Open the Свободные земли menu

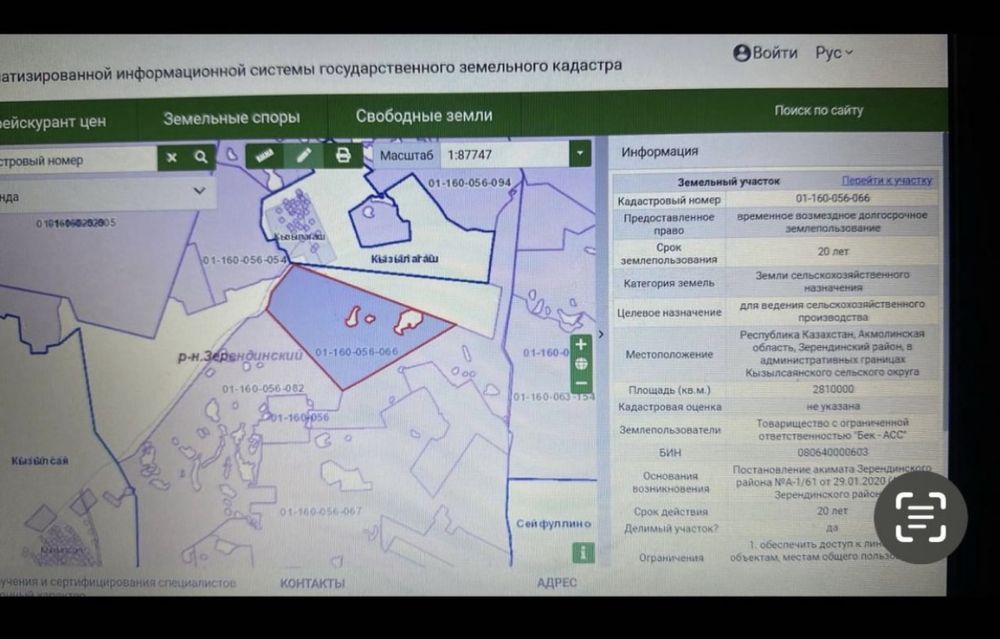(424, 116)
